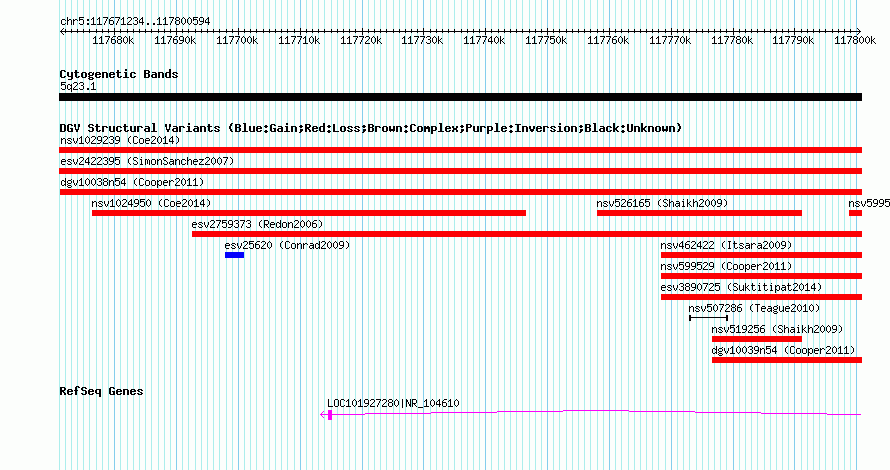Open the LOC101927280|NR_104610 gene label

pyautogui.click(x=393, y=404)
